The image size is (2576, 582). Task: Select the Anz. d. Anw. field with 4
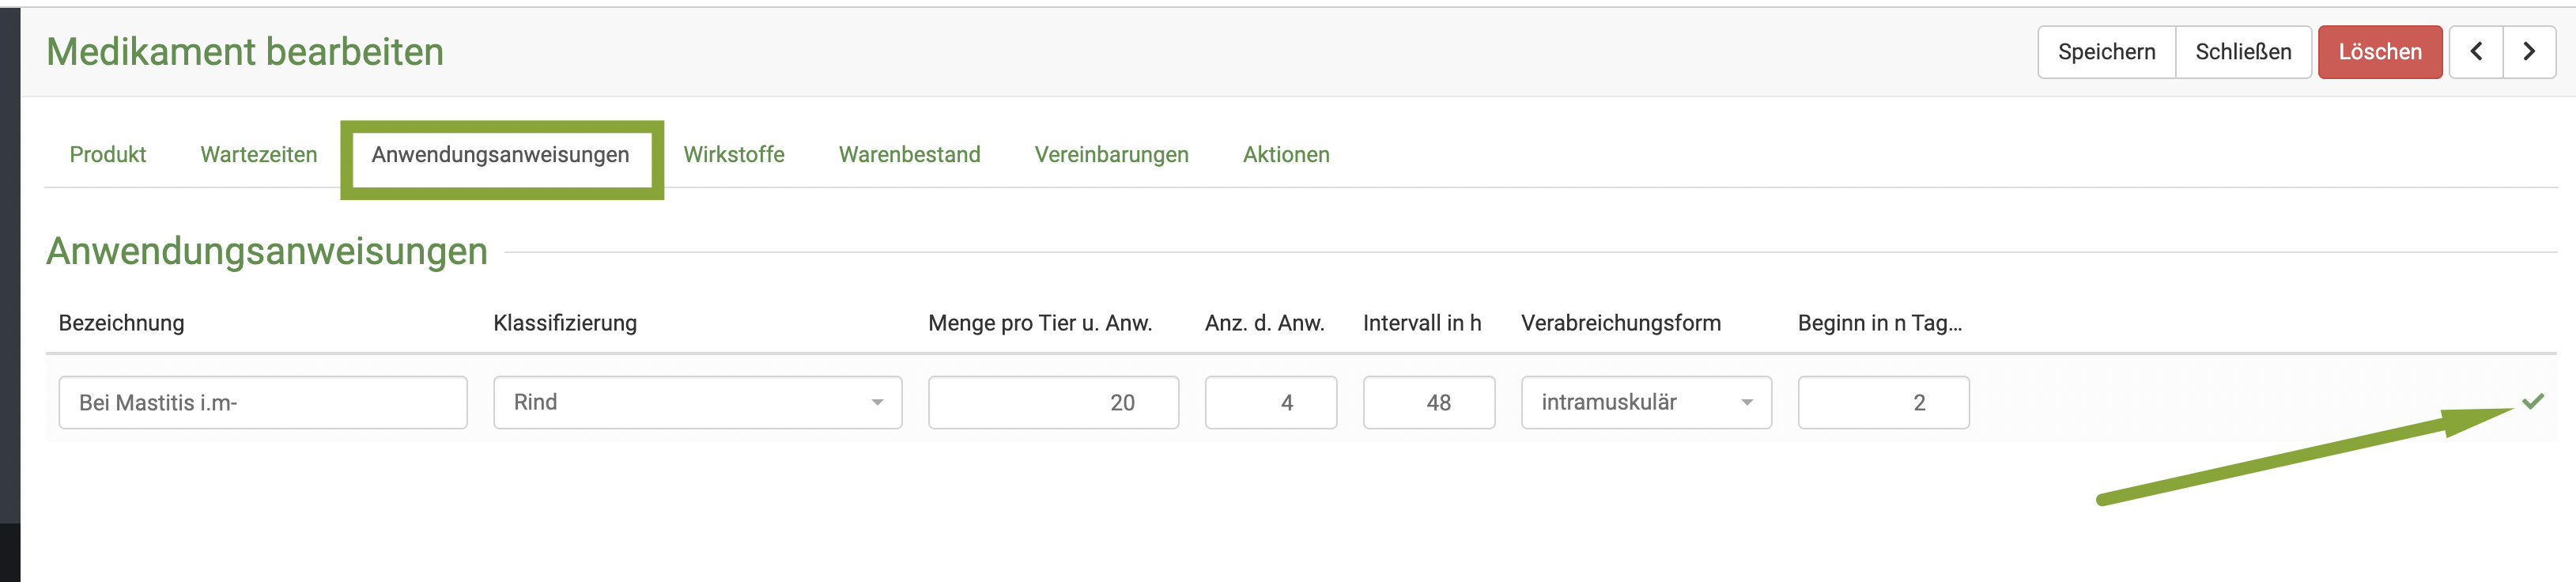pyautogui.click(x=1270, y=403)
